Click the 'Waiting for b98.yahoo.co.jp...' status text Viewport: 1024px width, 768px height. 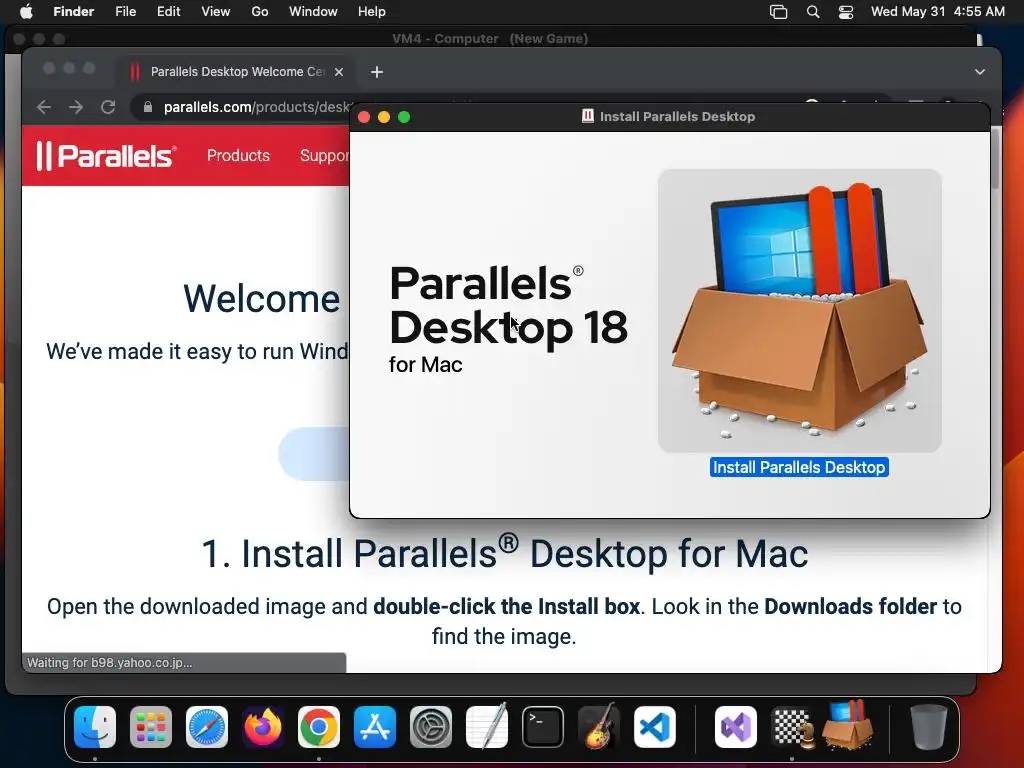tap(110, 663)
